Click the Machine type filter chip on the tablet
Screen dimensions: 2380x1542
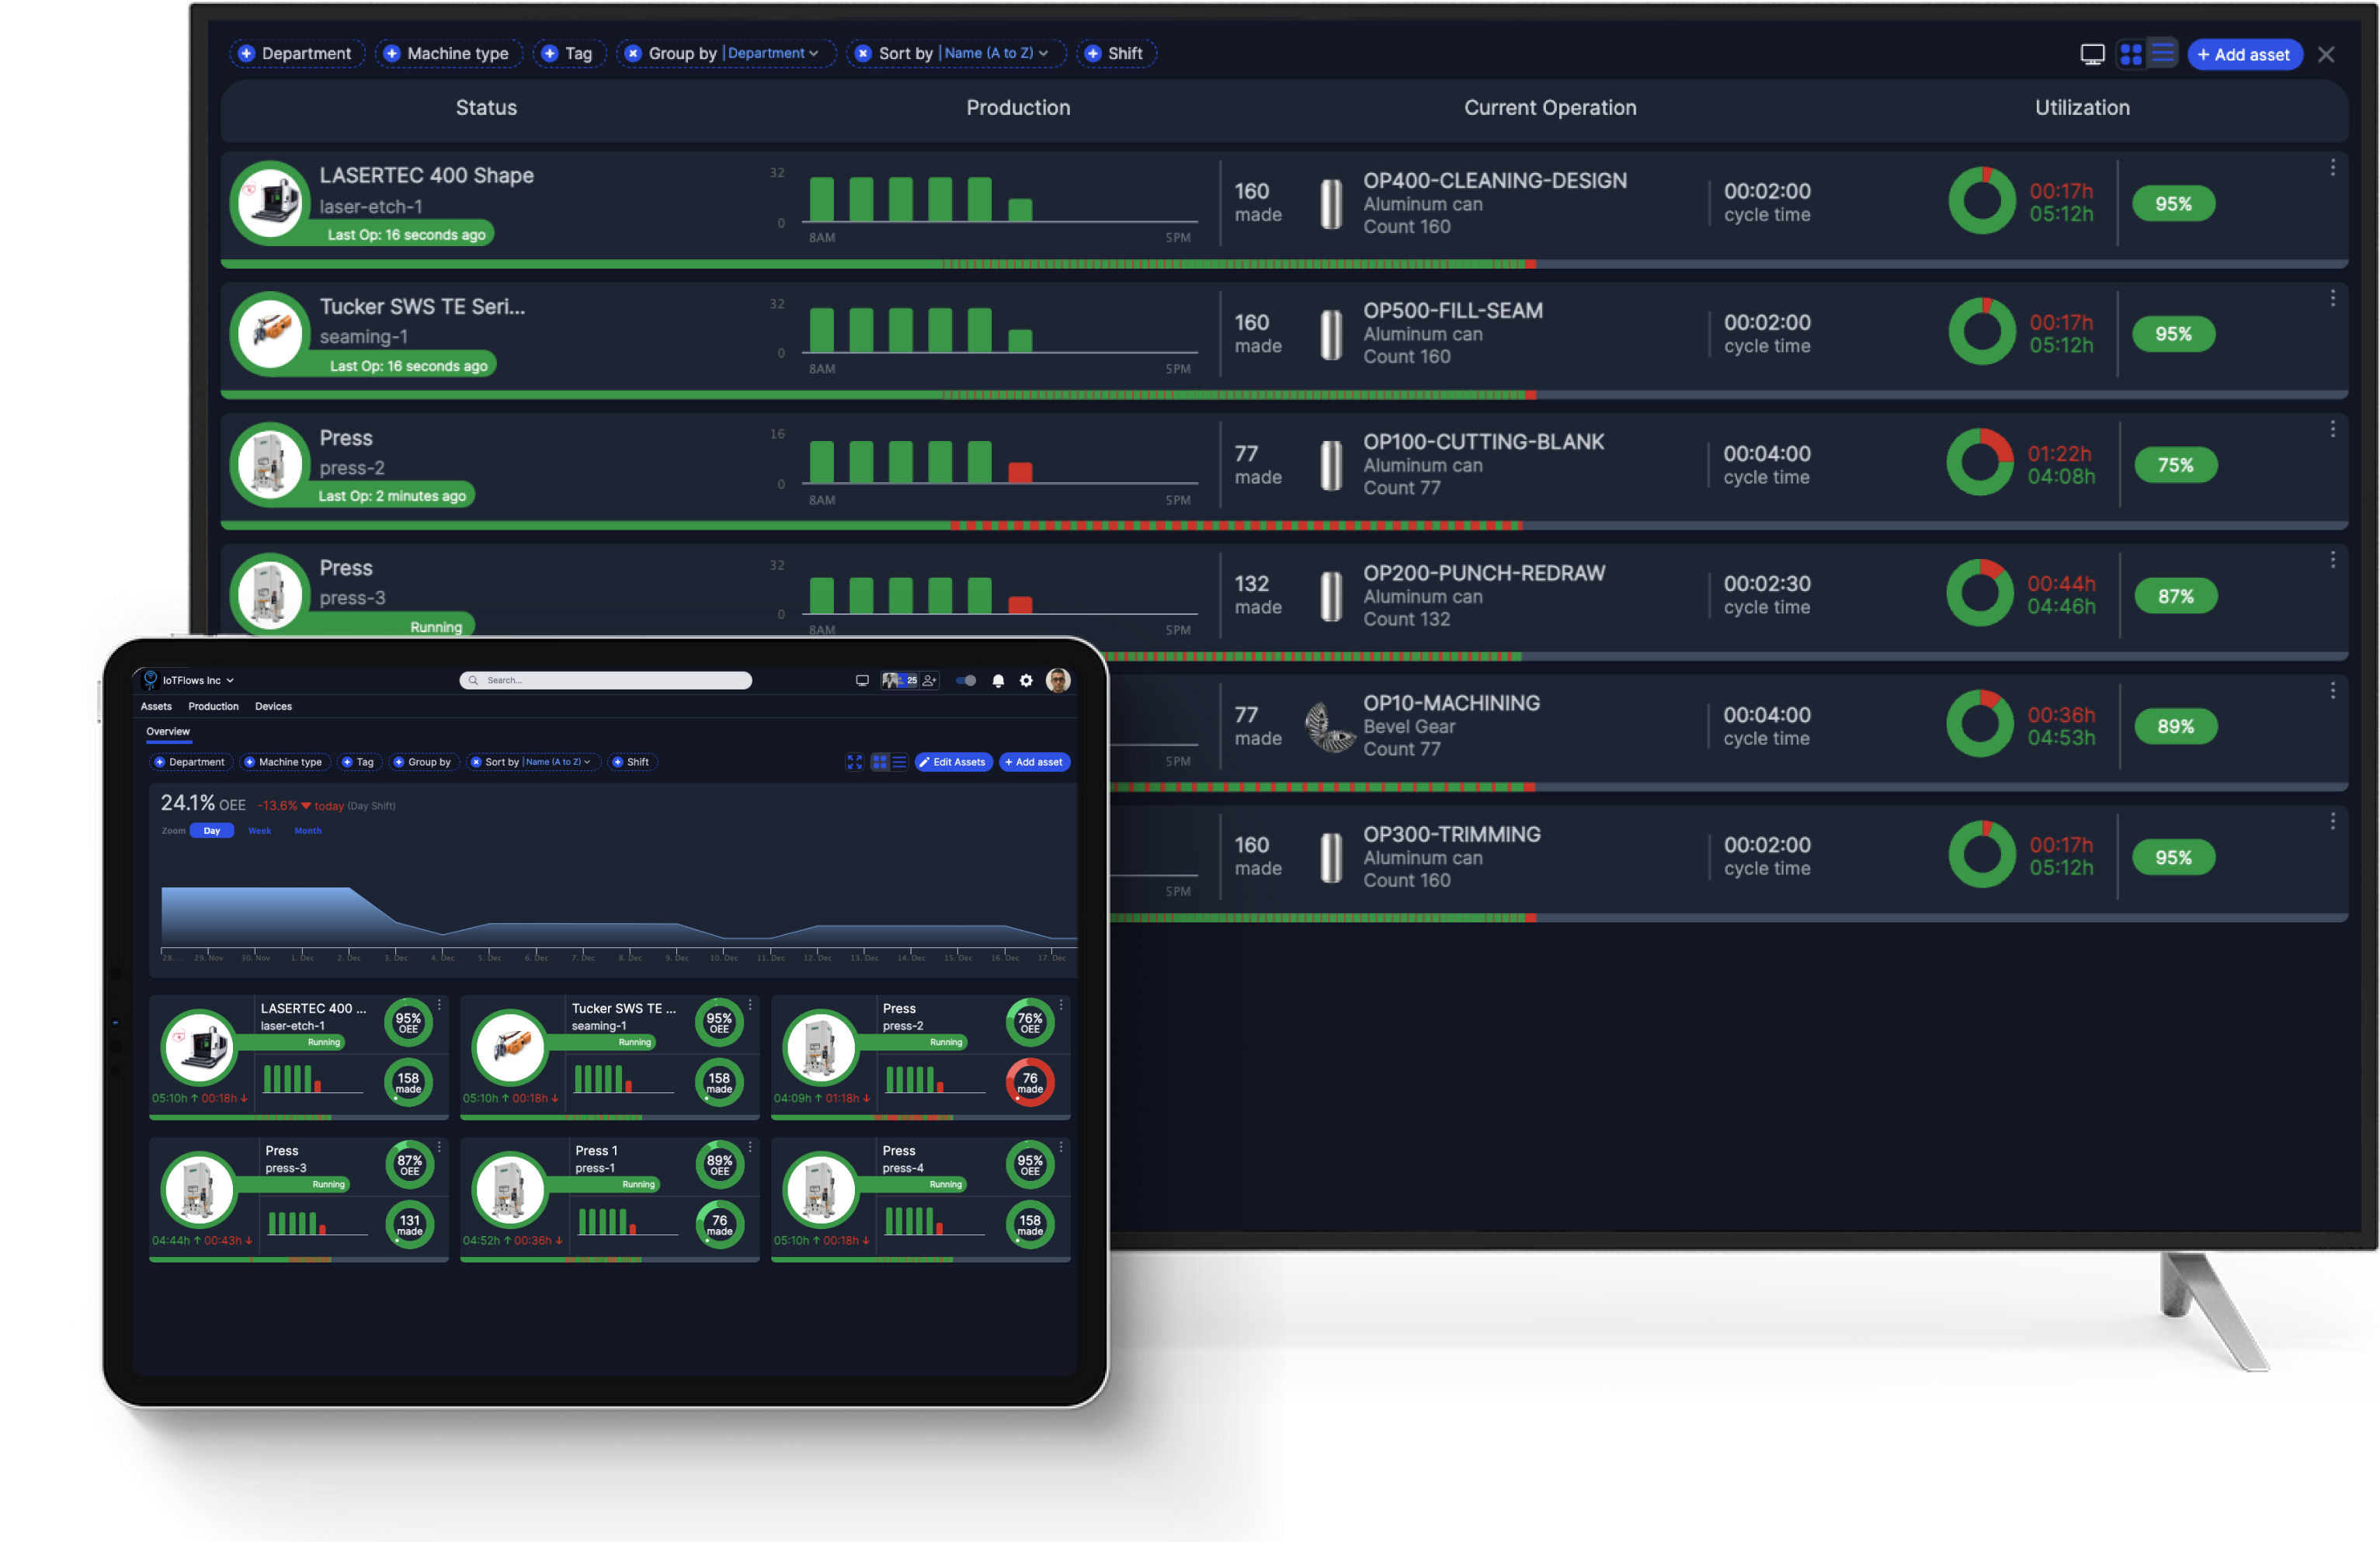click(284, 762)
